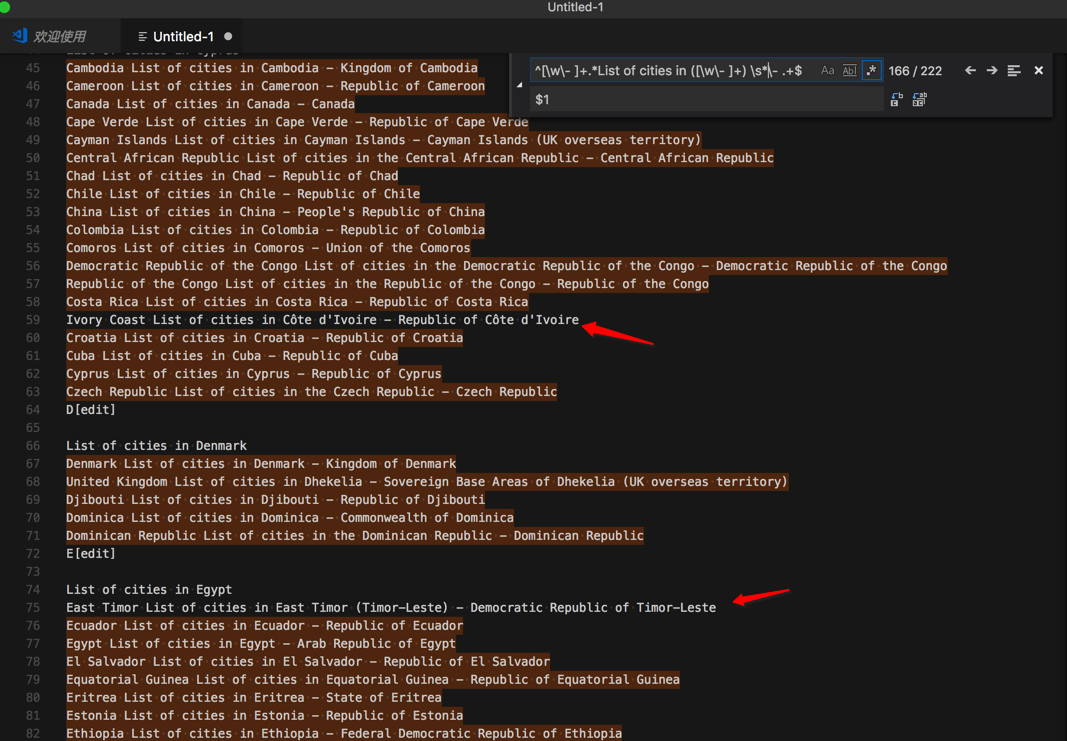This screenshot has width=1067, height=741.
Task: Click the Cyprus line of text
Action: (254, 374)
